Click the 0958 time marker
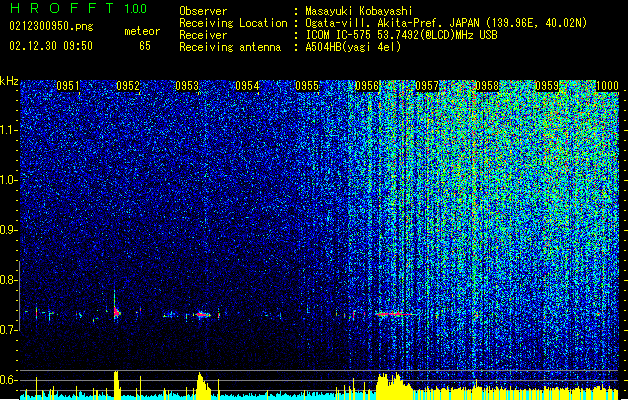Image resolution: width=629 pixels, height=400 pixels. coord(487,86)
